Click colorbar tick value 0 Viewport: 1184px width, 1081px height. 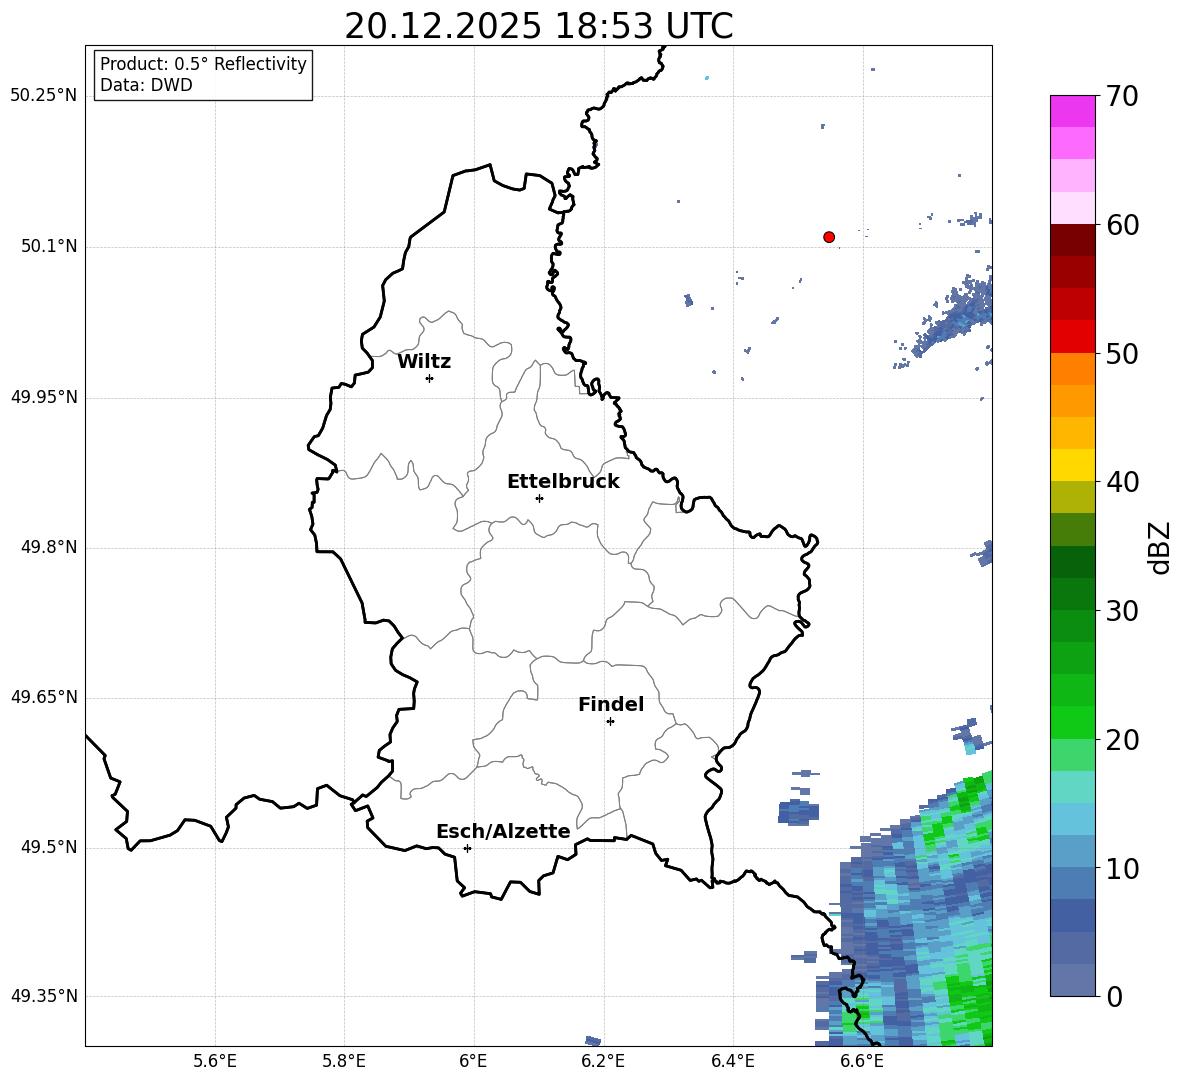(x=1114, y=997)
